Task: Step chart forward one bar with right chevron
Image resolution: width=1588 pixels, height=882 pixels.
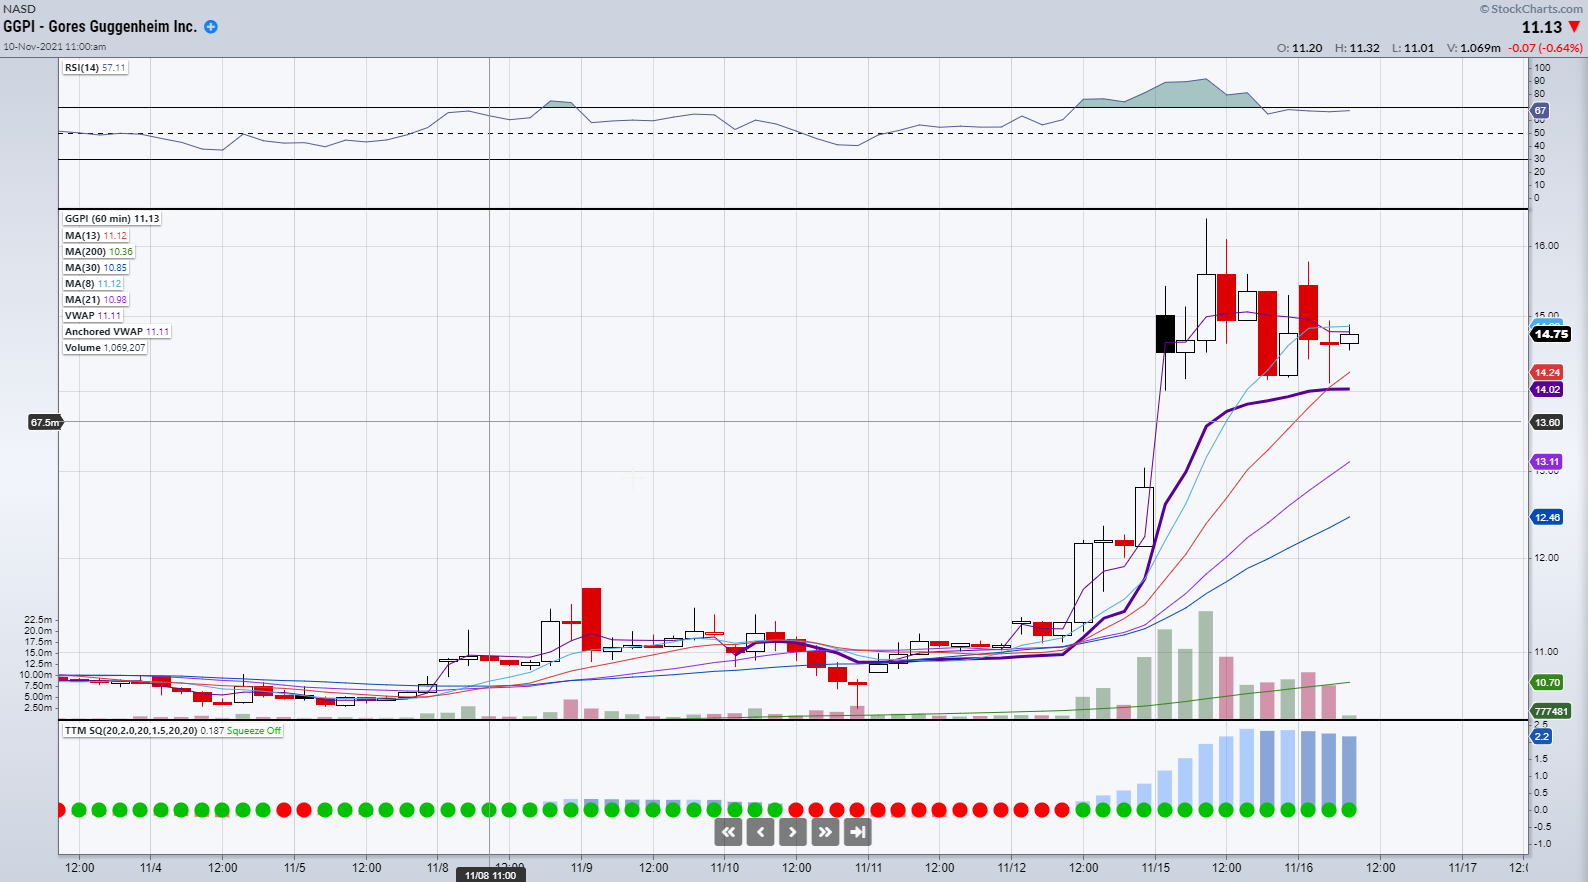Action: point(793,832)
